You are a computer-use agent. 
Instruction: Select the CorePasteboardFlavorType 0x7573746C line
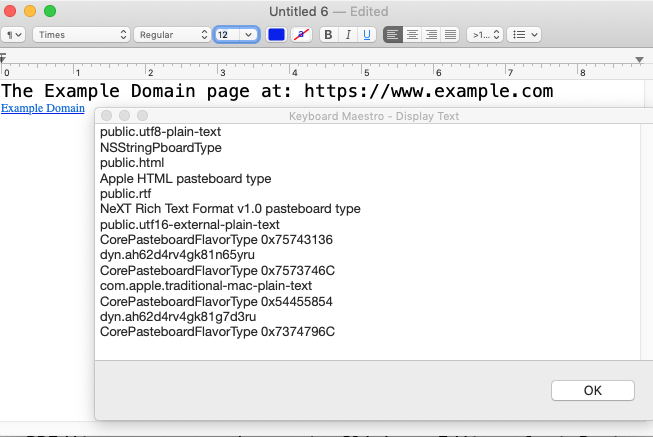[x=217, y=270]
